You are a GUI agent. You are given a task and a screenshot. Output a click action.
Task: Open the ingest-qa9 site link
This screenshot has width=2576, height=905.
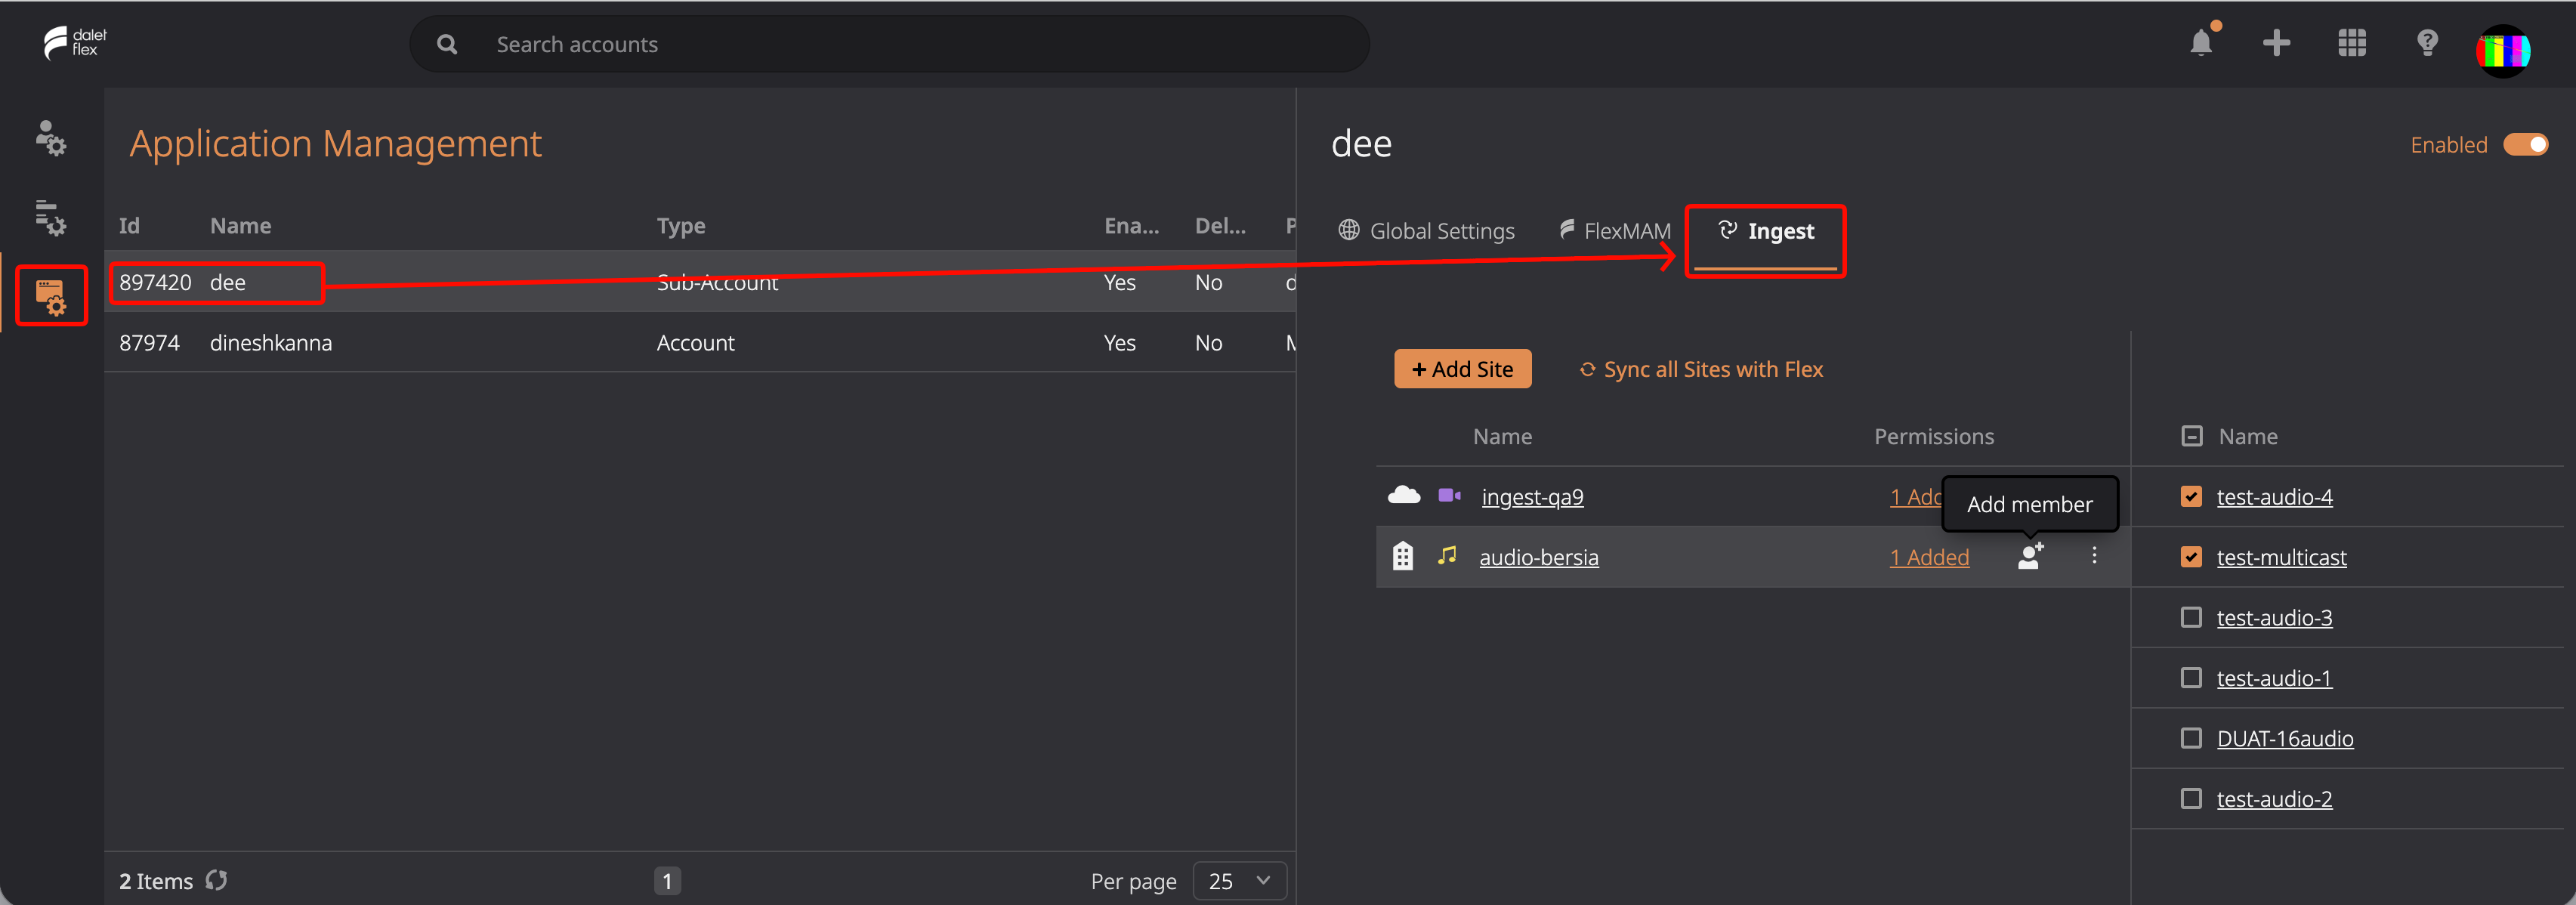tap(1532, 497)
